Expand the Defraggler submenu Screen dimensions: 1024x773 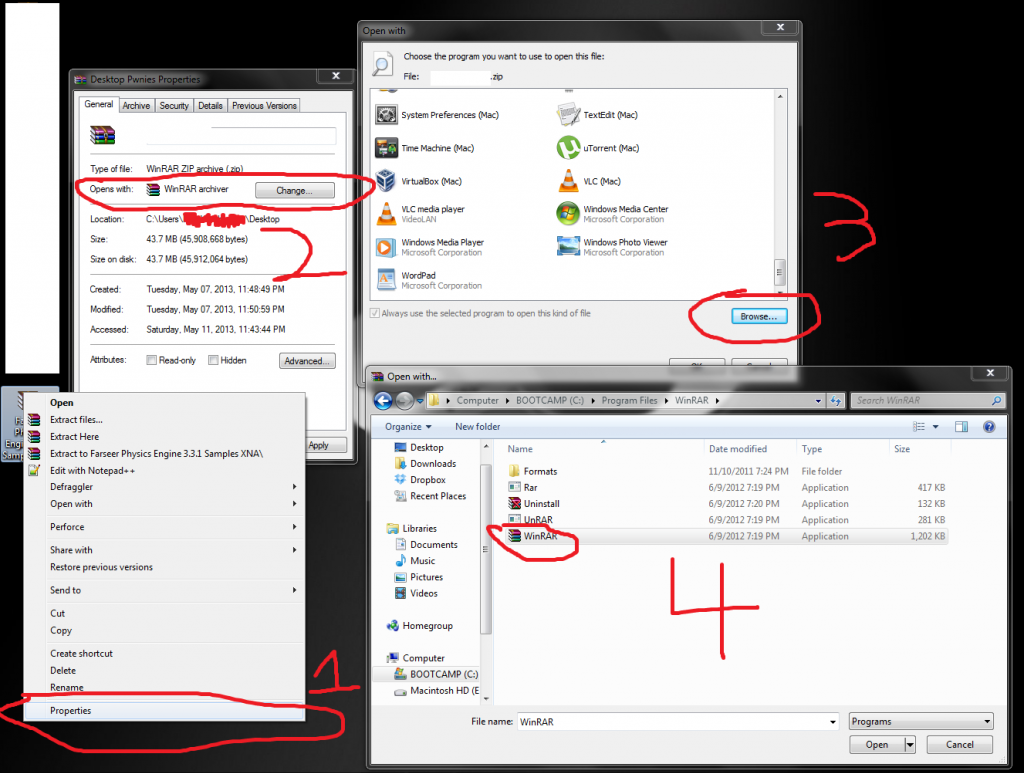[x=295, y=487]
